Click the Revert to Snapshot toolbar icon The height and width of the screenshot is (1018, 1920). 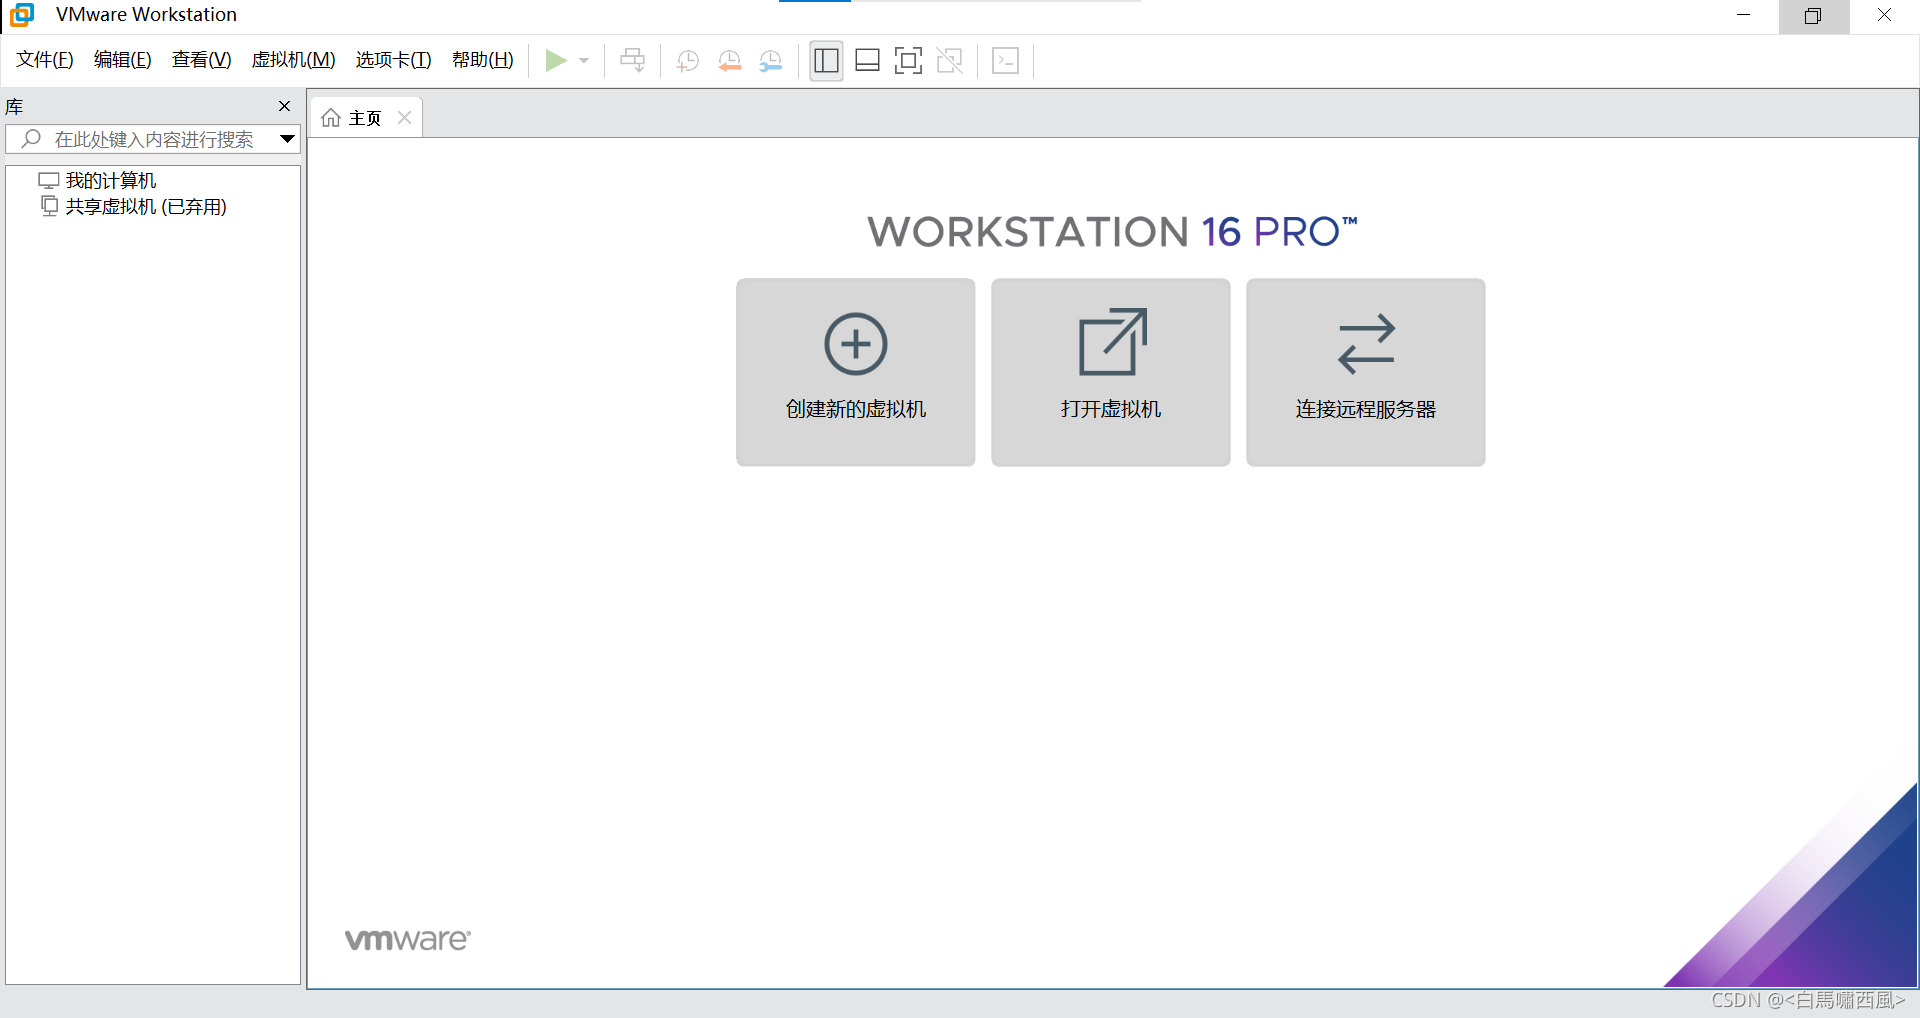(730, 61)
